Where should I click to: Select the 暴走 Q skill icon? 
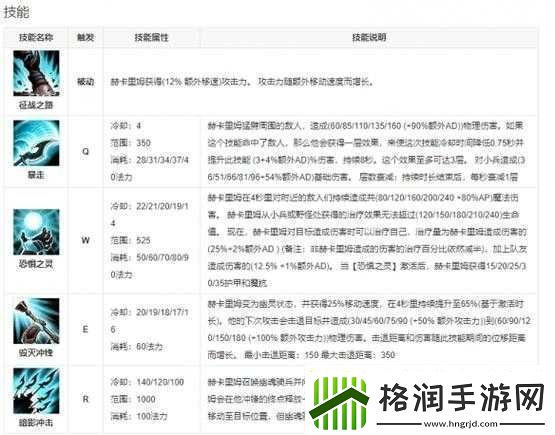pyautogui.click(x=36, y=143)
